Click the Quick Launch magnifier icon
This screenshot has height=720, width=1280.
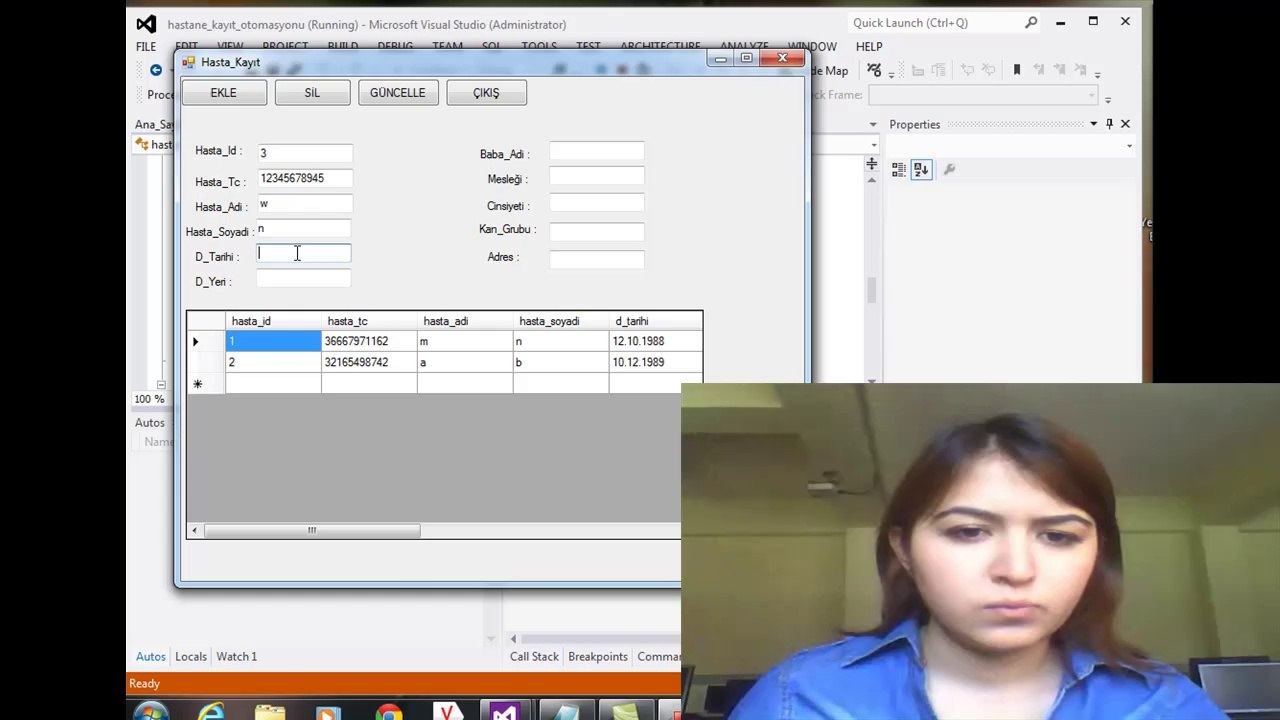click(x=1031, y=22)
